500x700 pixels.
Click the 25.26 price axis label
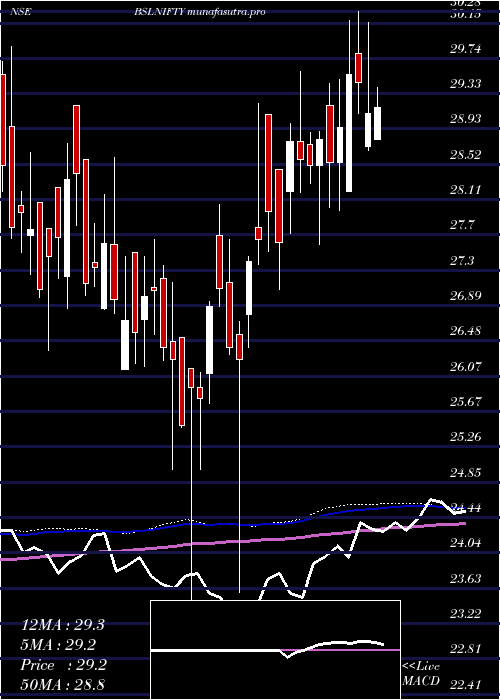tap(466, 436)
